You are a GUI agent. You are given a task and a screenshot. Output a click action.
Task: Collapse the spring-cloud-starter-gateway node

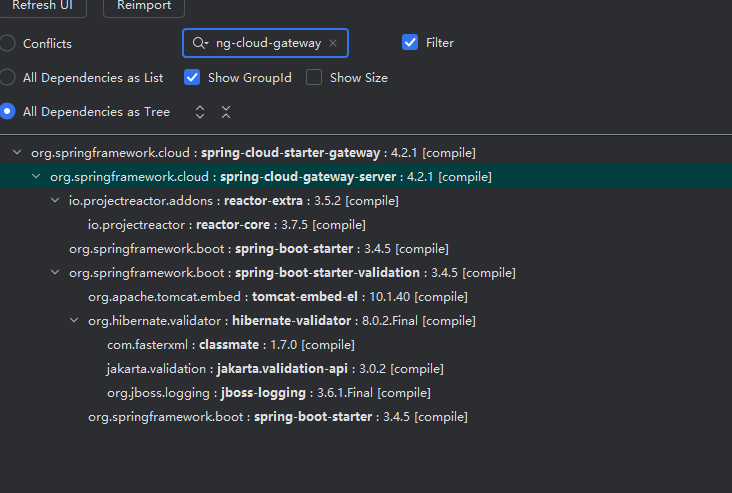(18, 153)
